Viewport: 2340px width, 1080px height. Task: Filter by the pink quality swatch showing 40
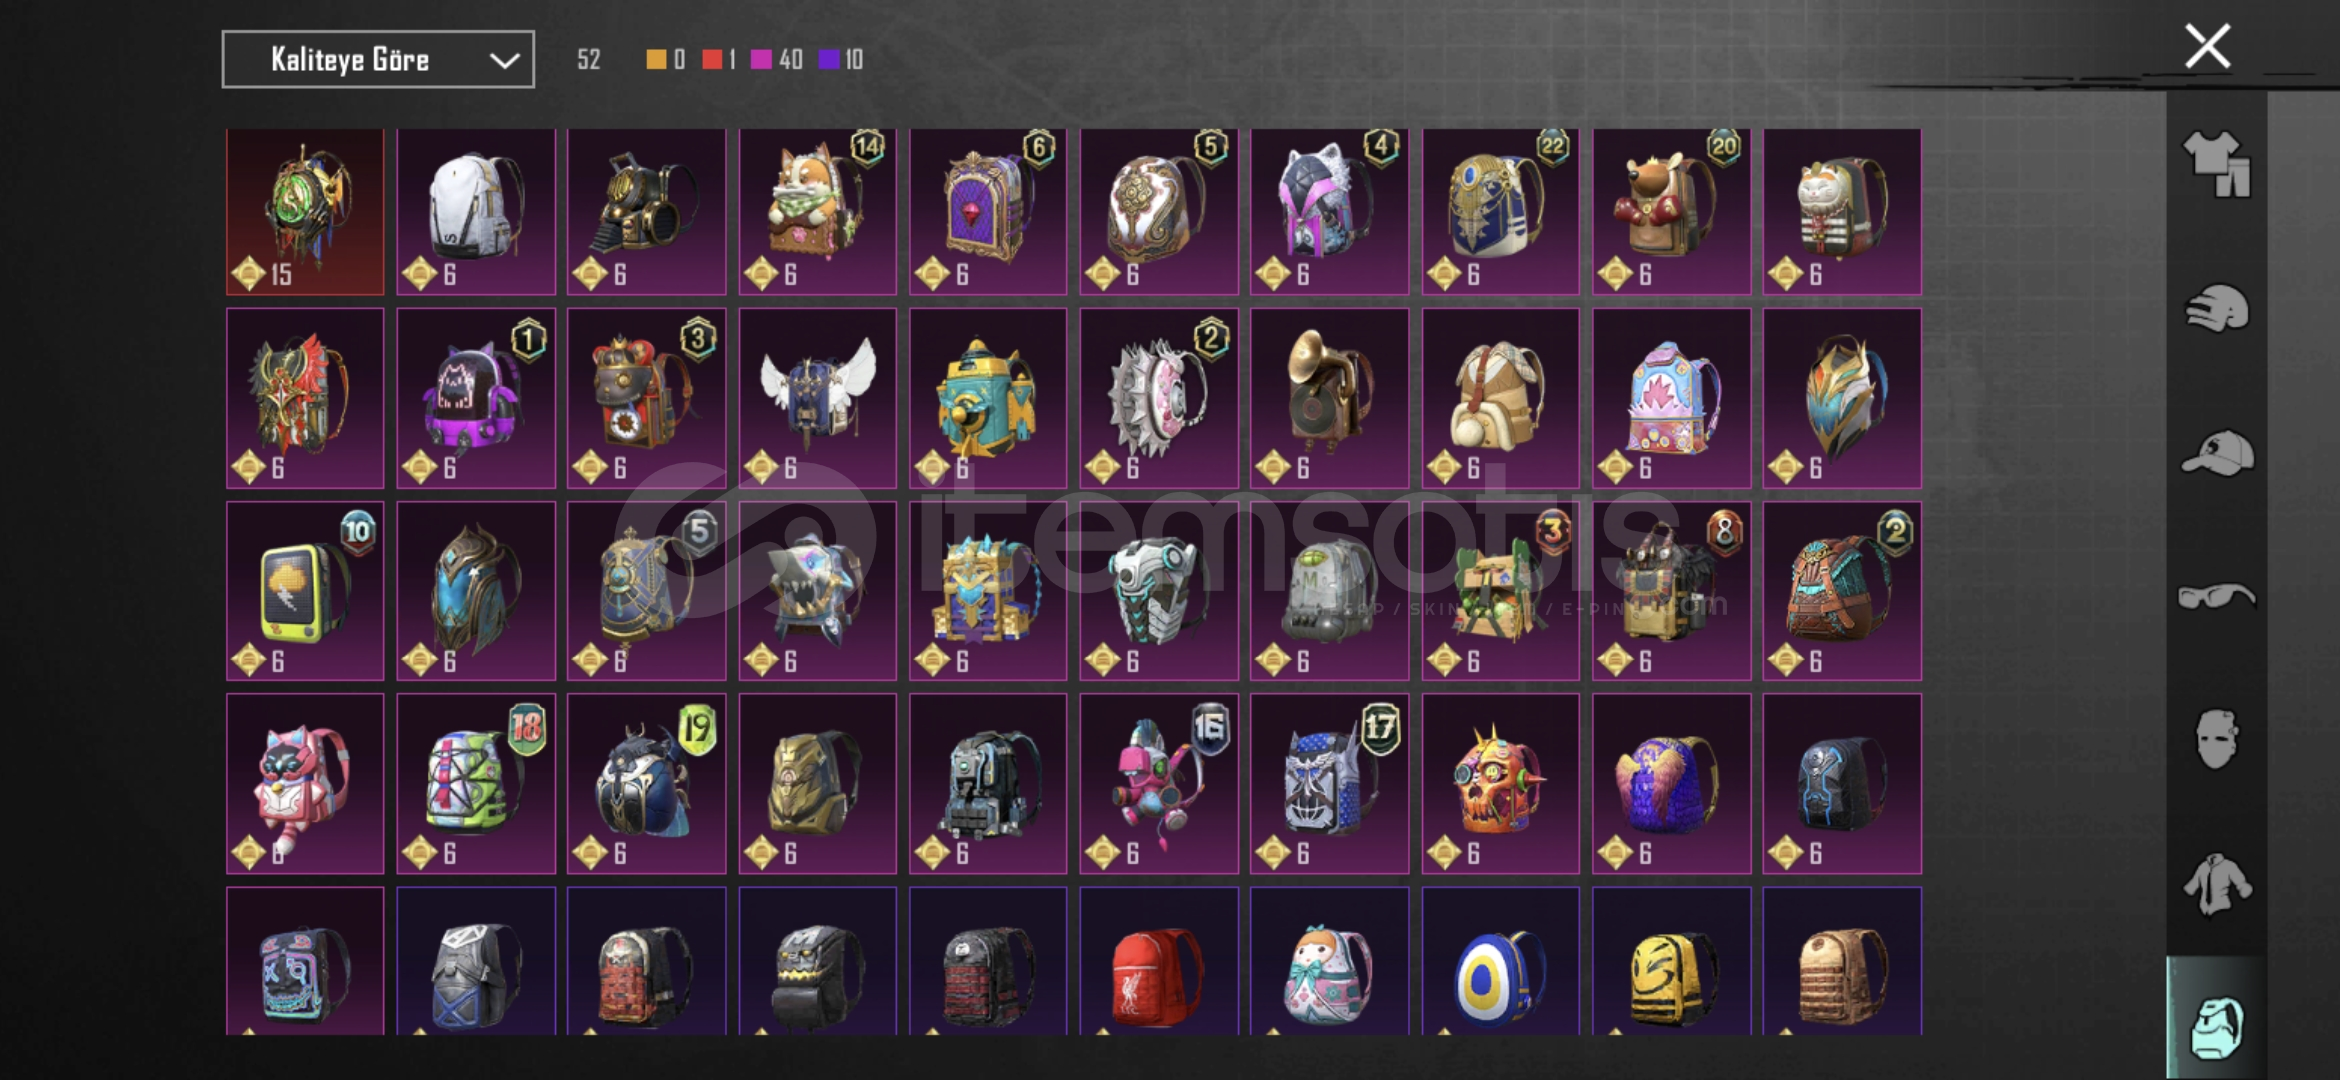777,60
